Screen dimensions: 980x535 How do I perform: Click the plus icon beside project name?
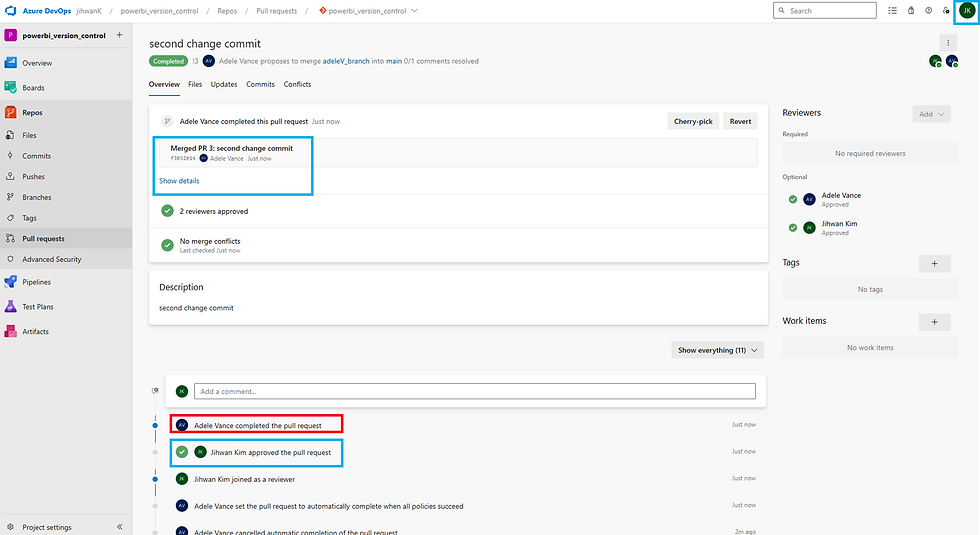tap(119, 35)
